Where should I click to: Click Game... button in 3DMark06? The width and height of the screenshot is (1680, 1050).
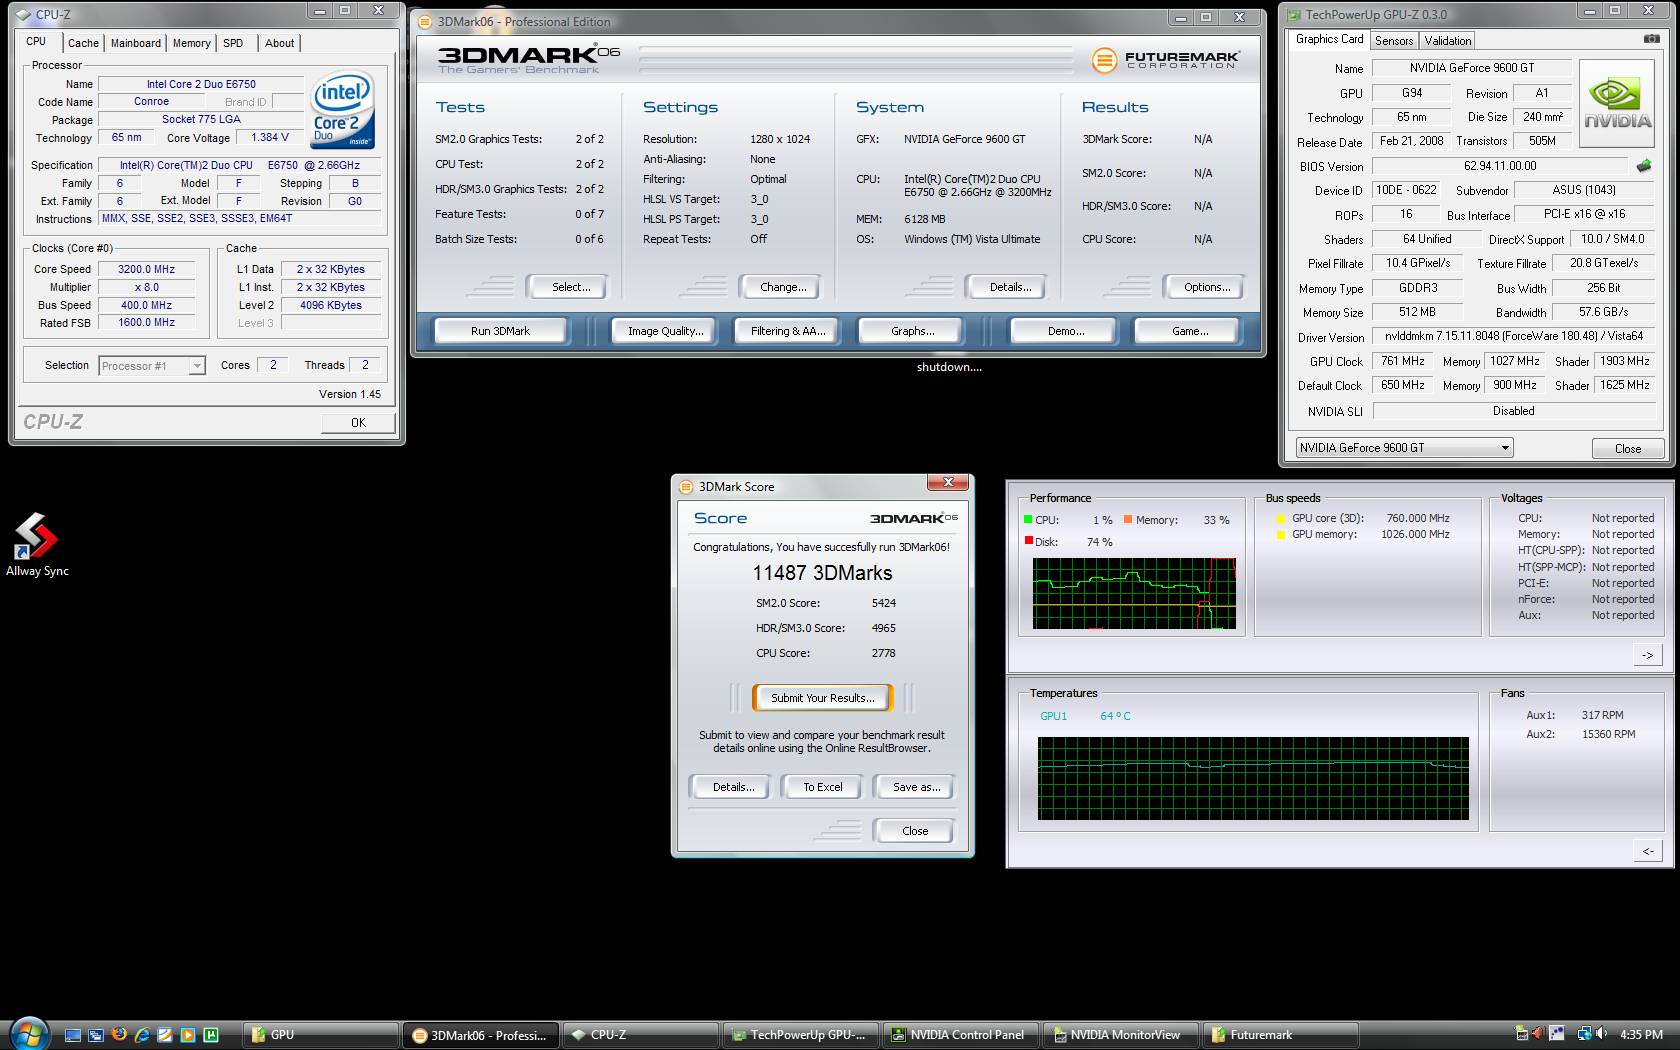(1189, 331)
